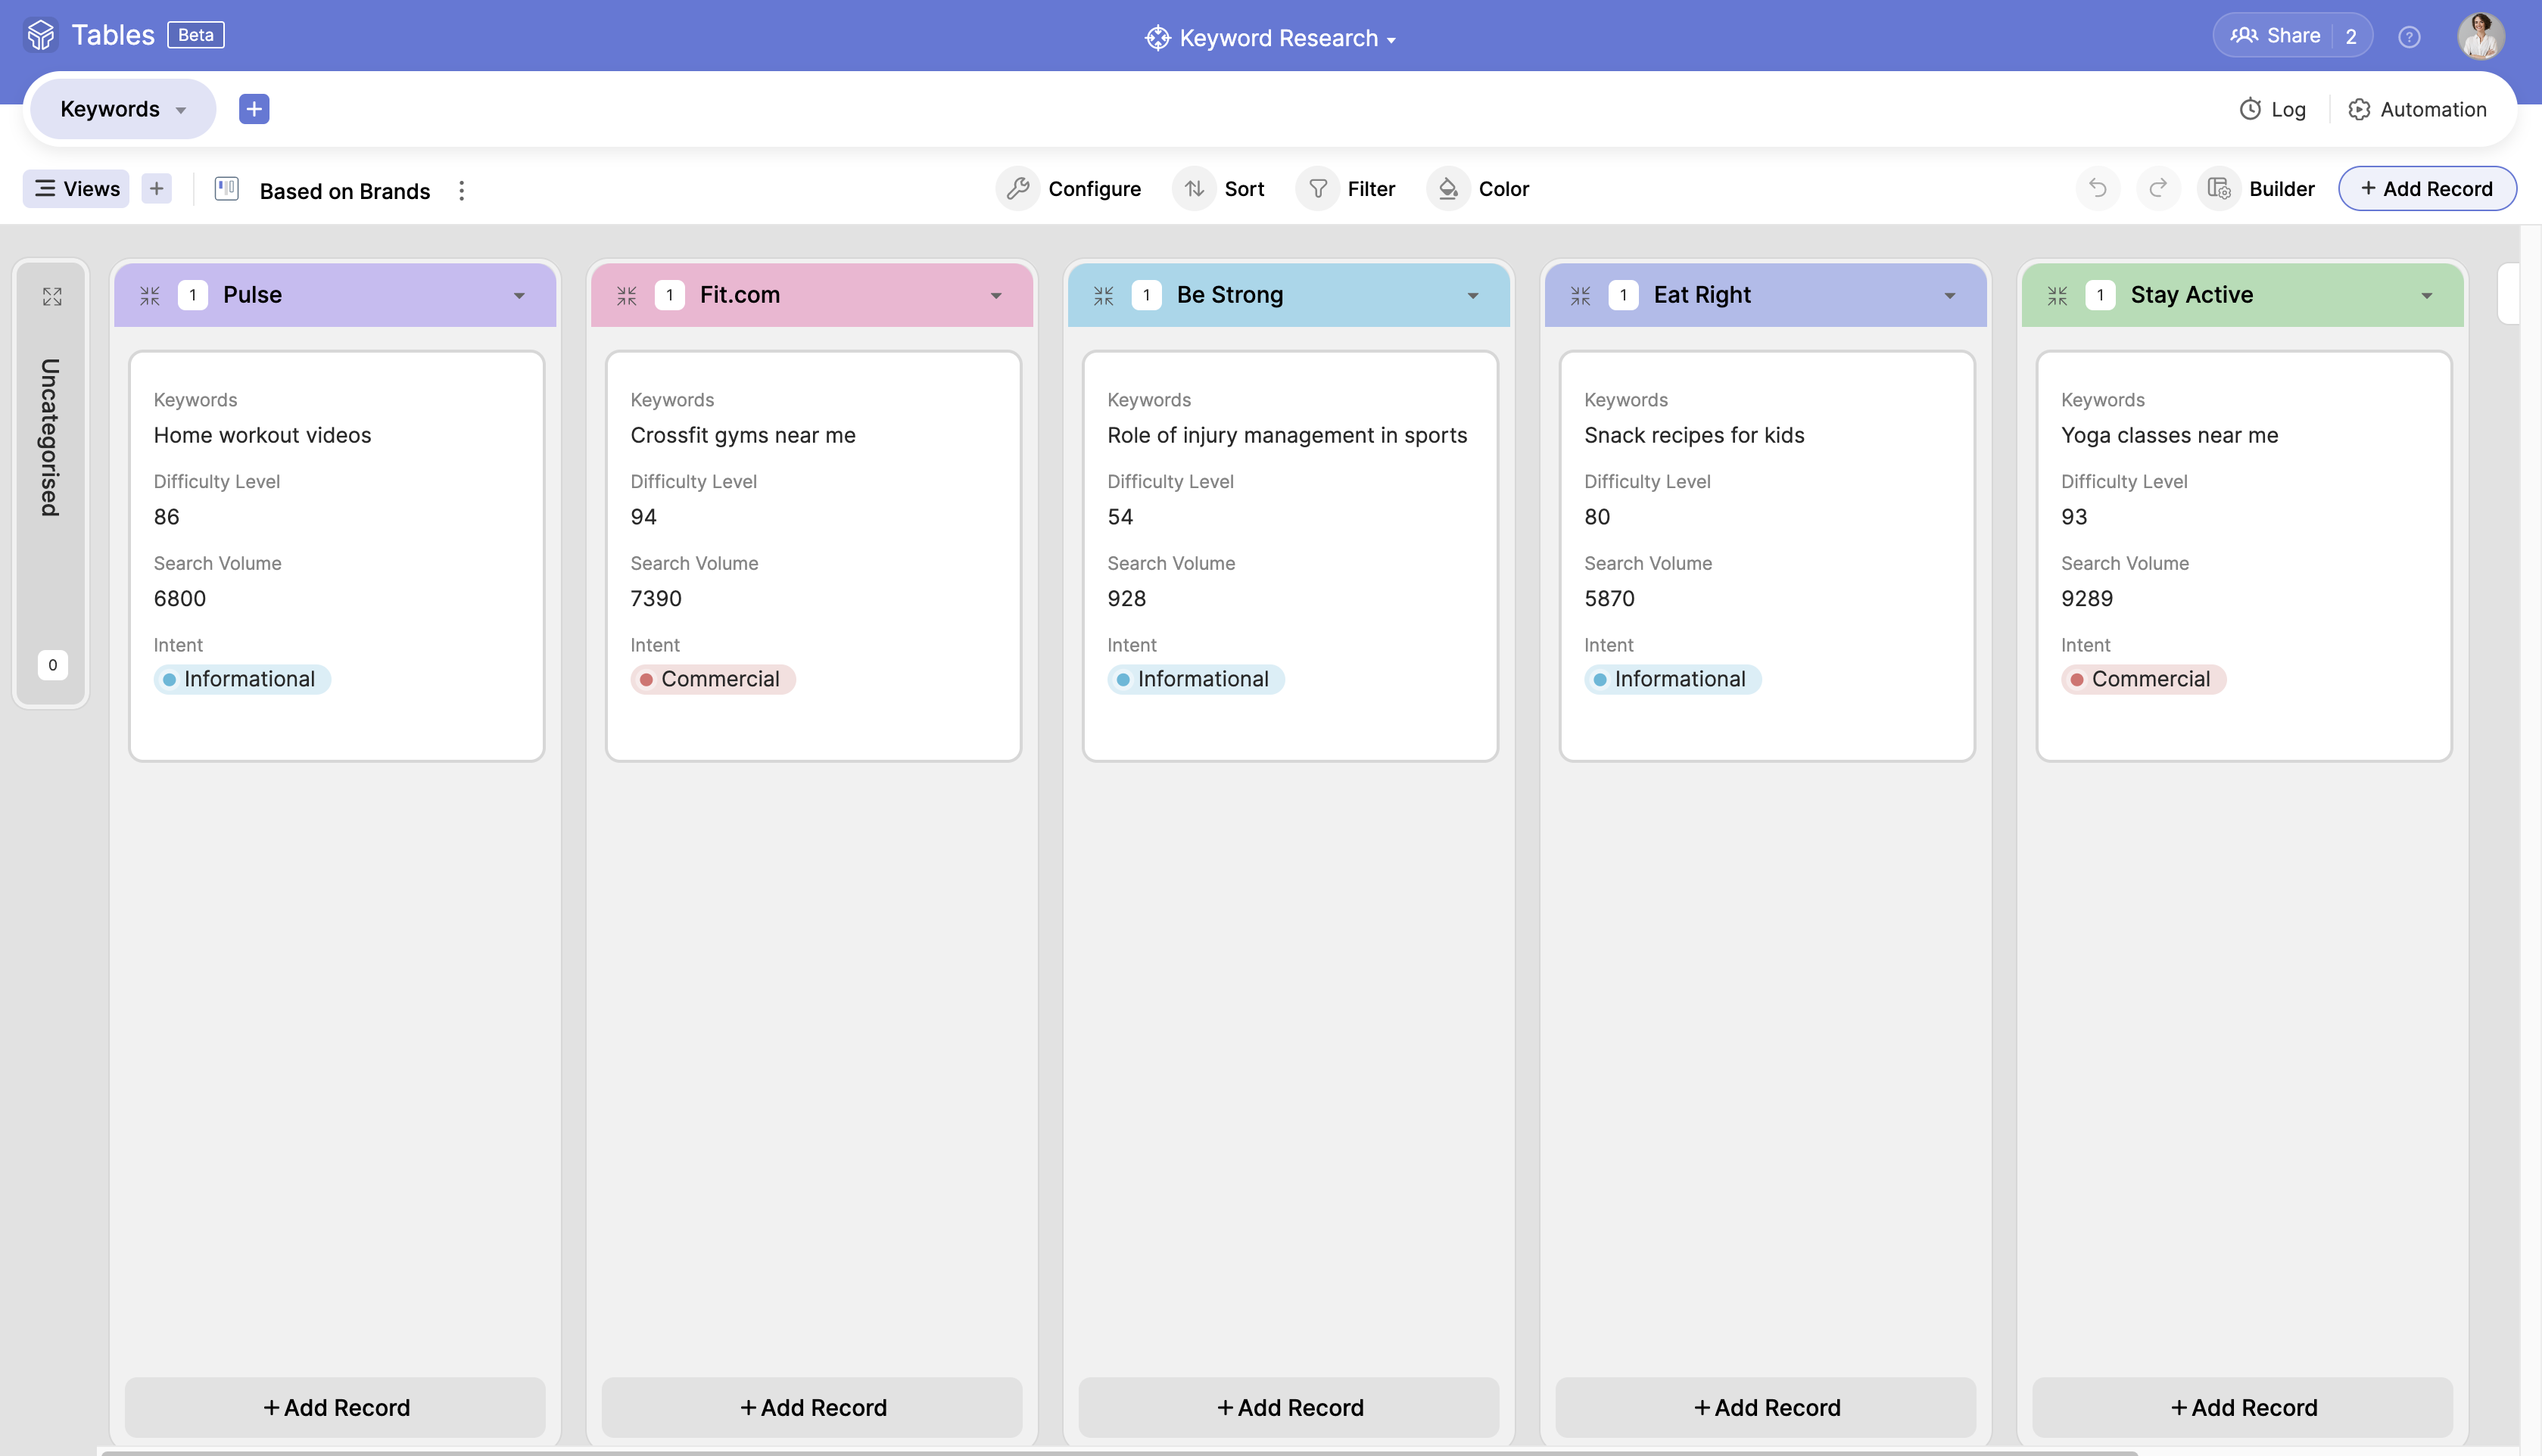Open the Crossfit gyms near me card
The image size is (2542, 1456).
coord(814,556)
